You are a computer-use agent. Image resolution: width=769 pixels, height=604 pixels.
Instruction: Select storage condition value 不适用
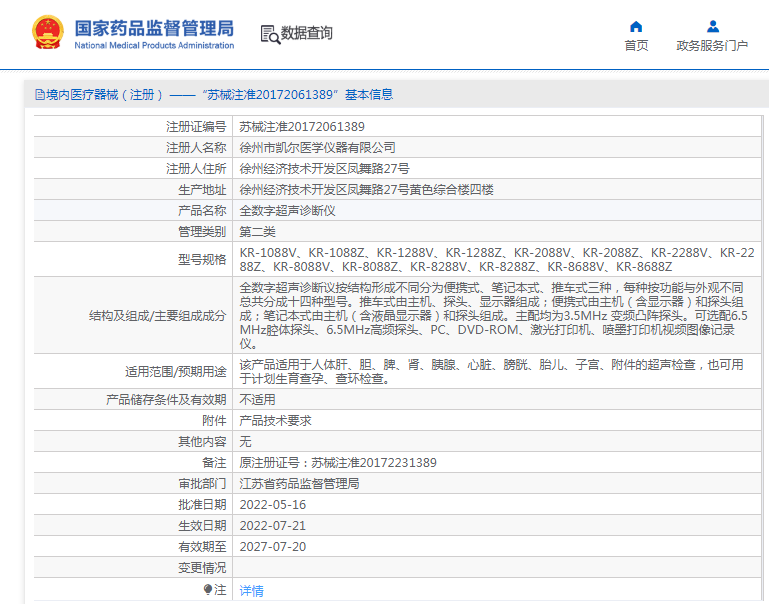257,400
